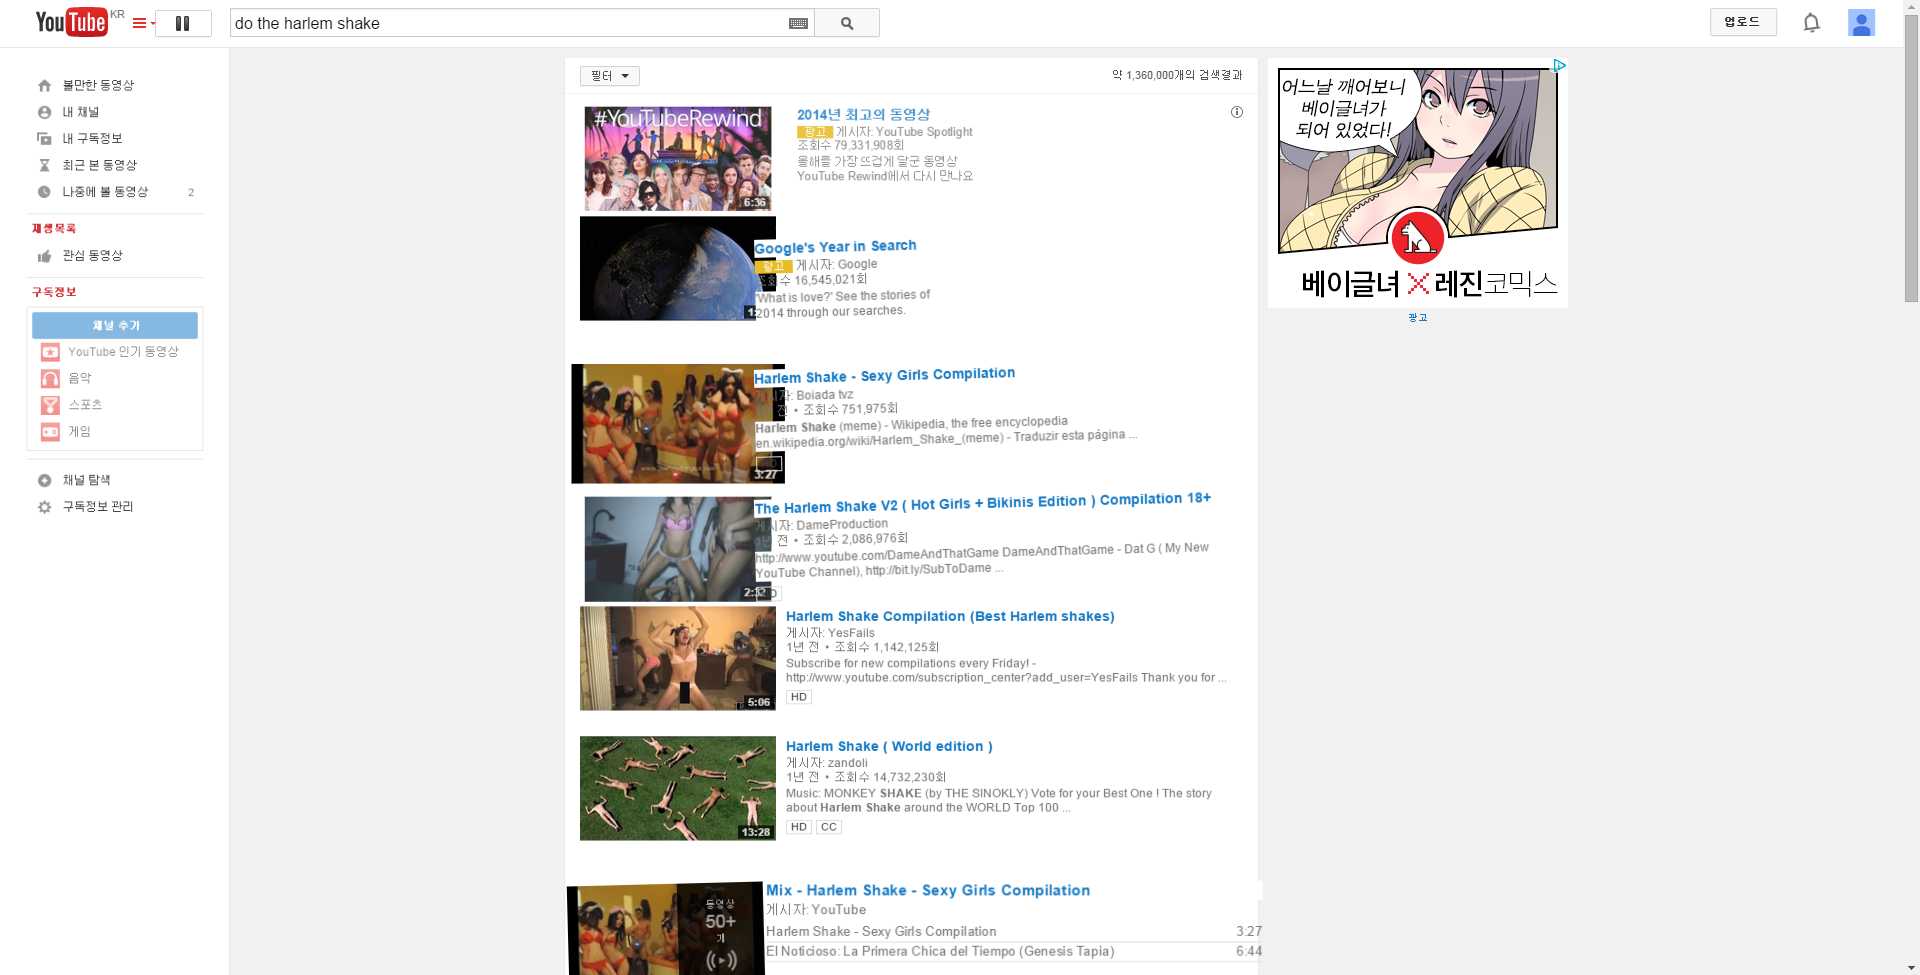
Task: Open 'Harlem Shake - Sexy Girls Compilation' title
Action: [x=884, y=375]
